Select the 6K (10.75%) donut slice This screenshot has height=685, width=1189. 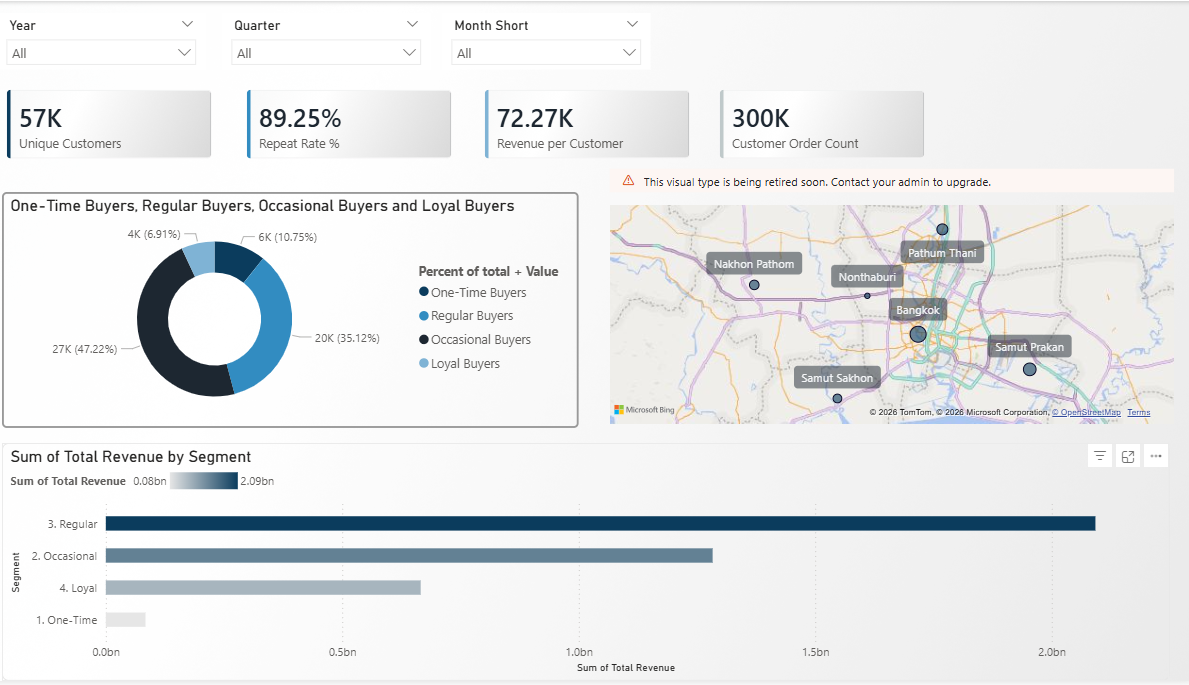(x=237, y=258)
